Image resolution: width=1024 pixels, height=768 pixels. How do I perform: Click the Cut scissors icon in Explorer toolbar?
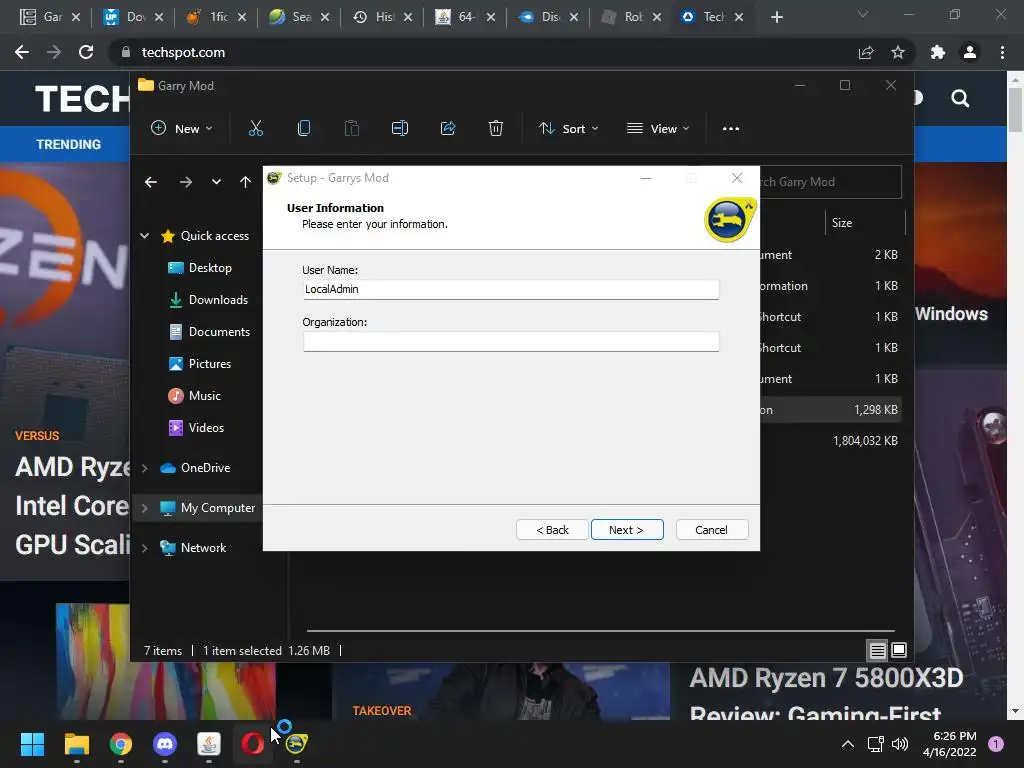point(255,129)
